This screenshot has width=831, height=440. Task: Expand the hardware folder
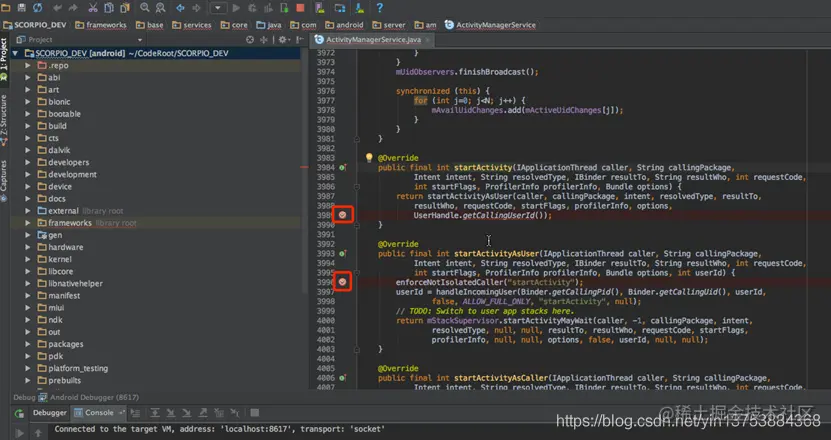(x=28, y=247)
